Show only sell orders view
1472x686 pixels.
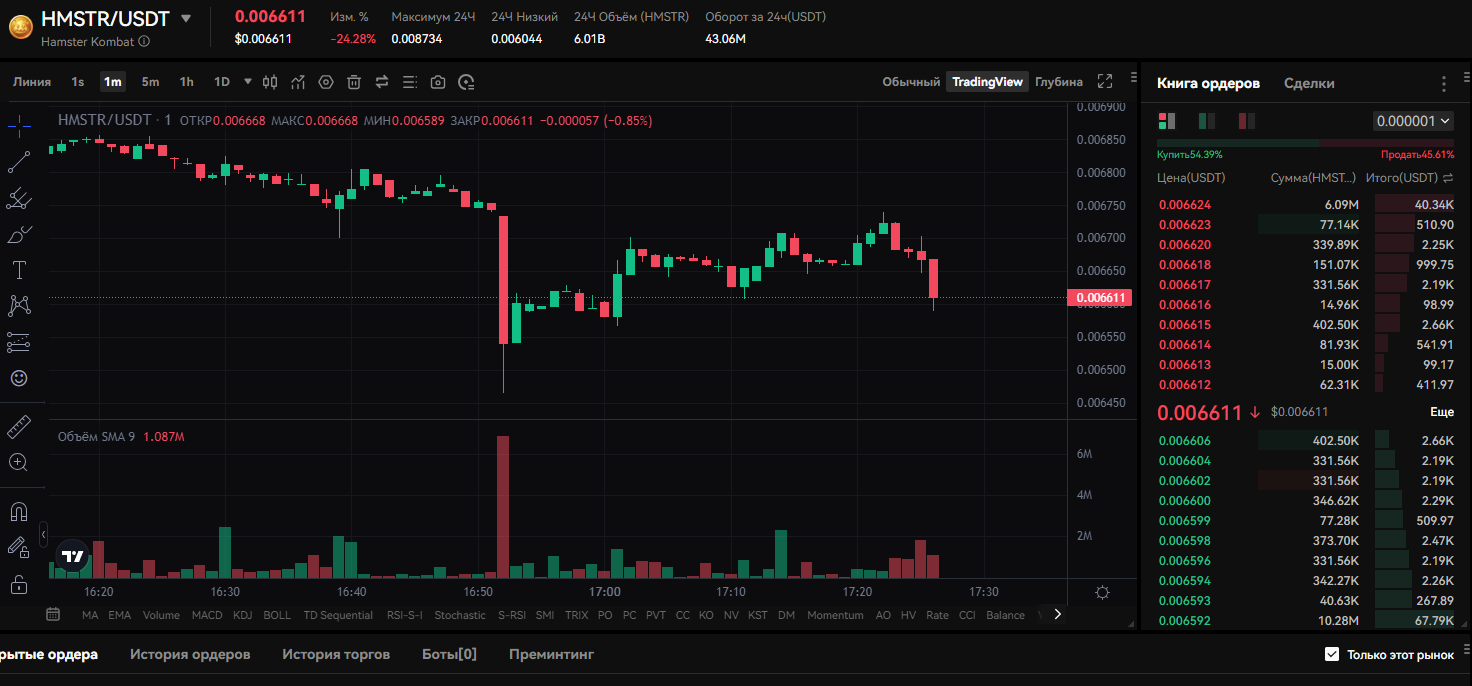point(1246,121)
